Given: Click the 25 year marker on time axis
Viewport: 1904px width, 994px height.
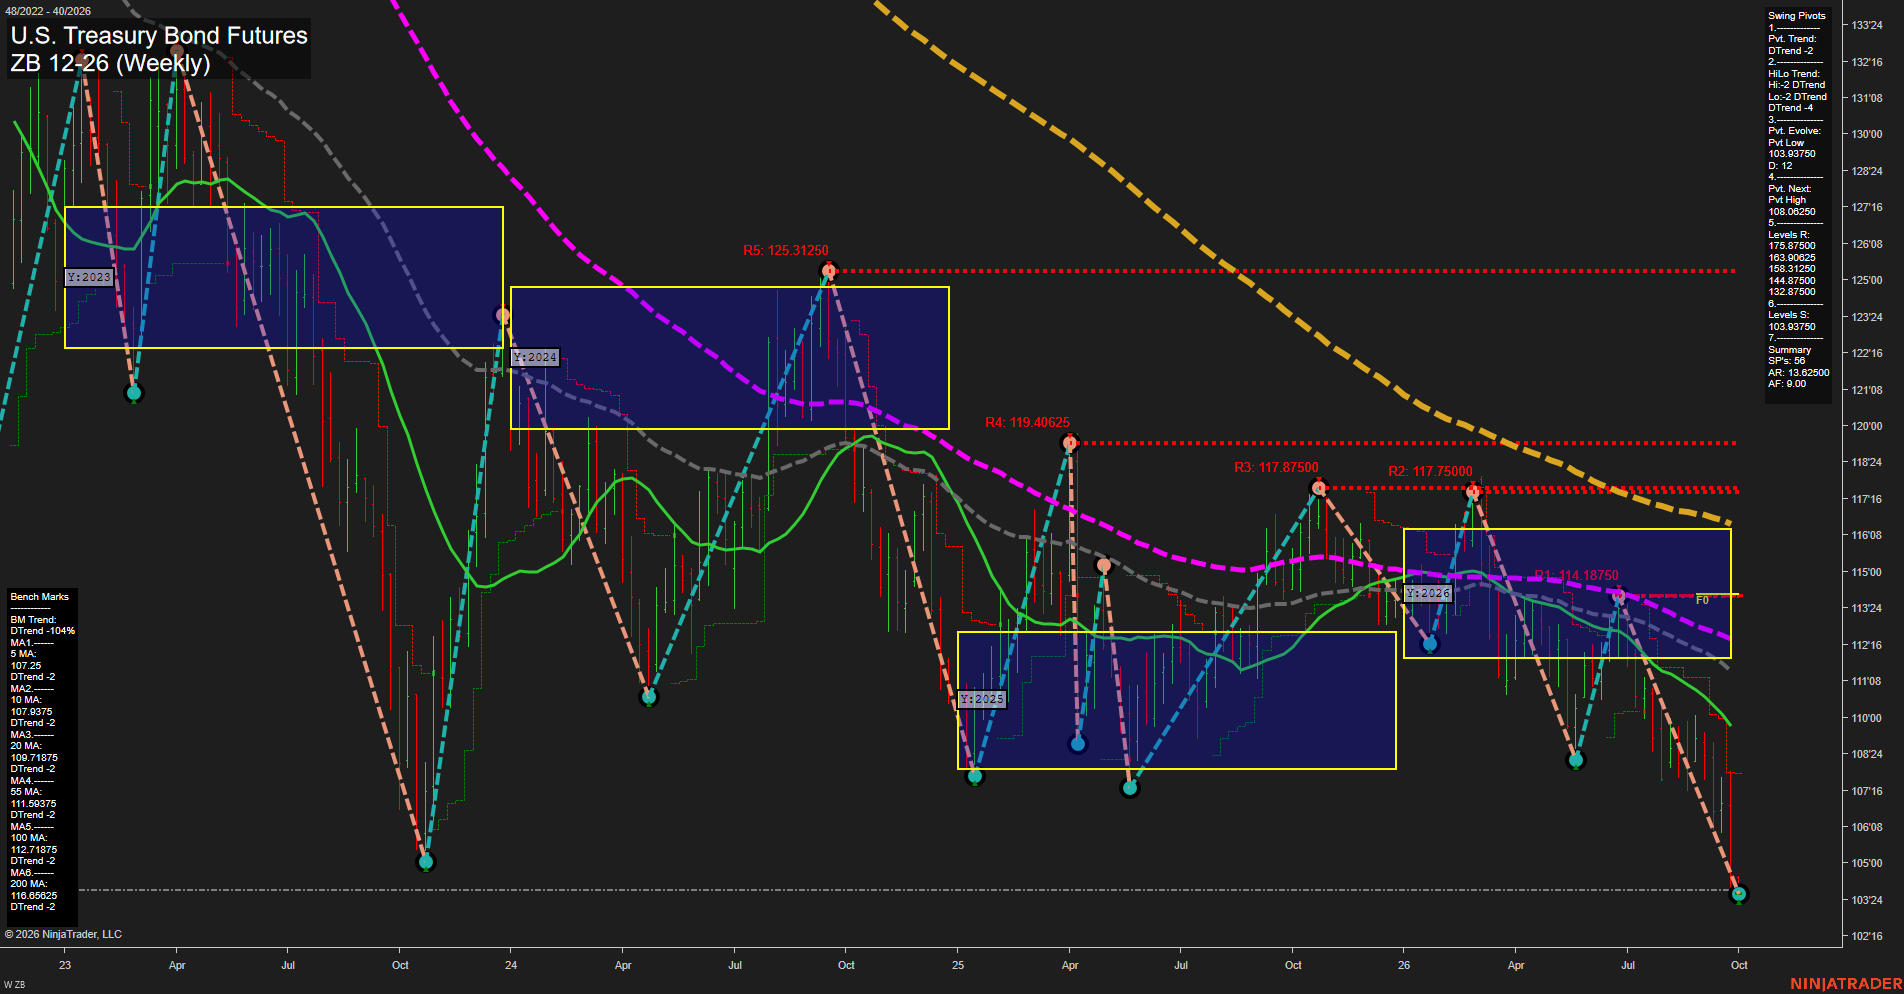Looking at the screenshot, I should pos(958,965).
